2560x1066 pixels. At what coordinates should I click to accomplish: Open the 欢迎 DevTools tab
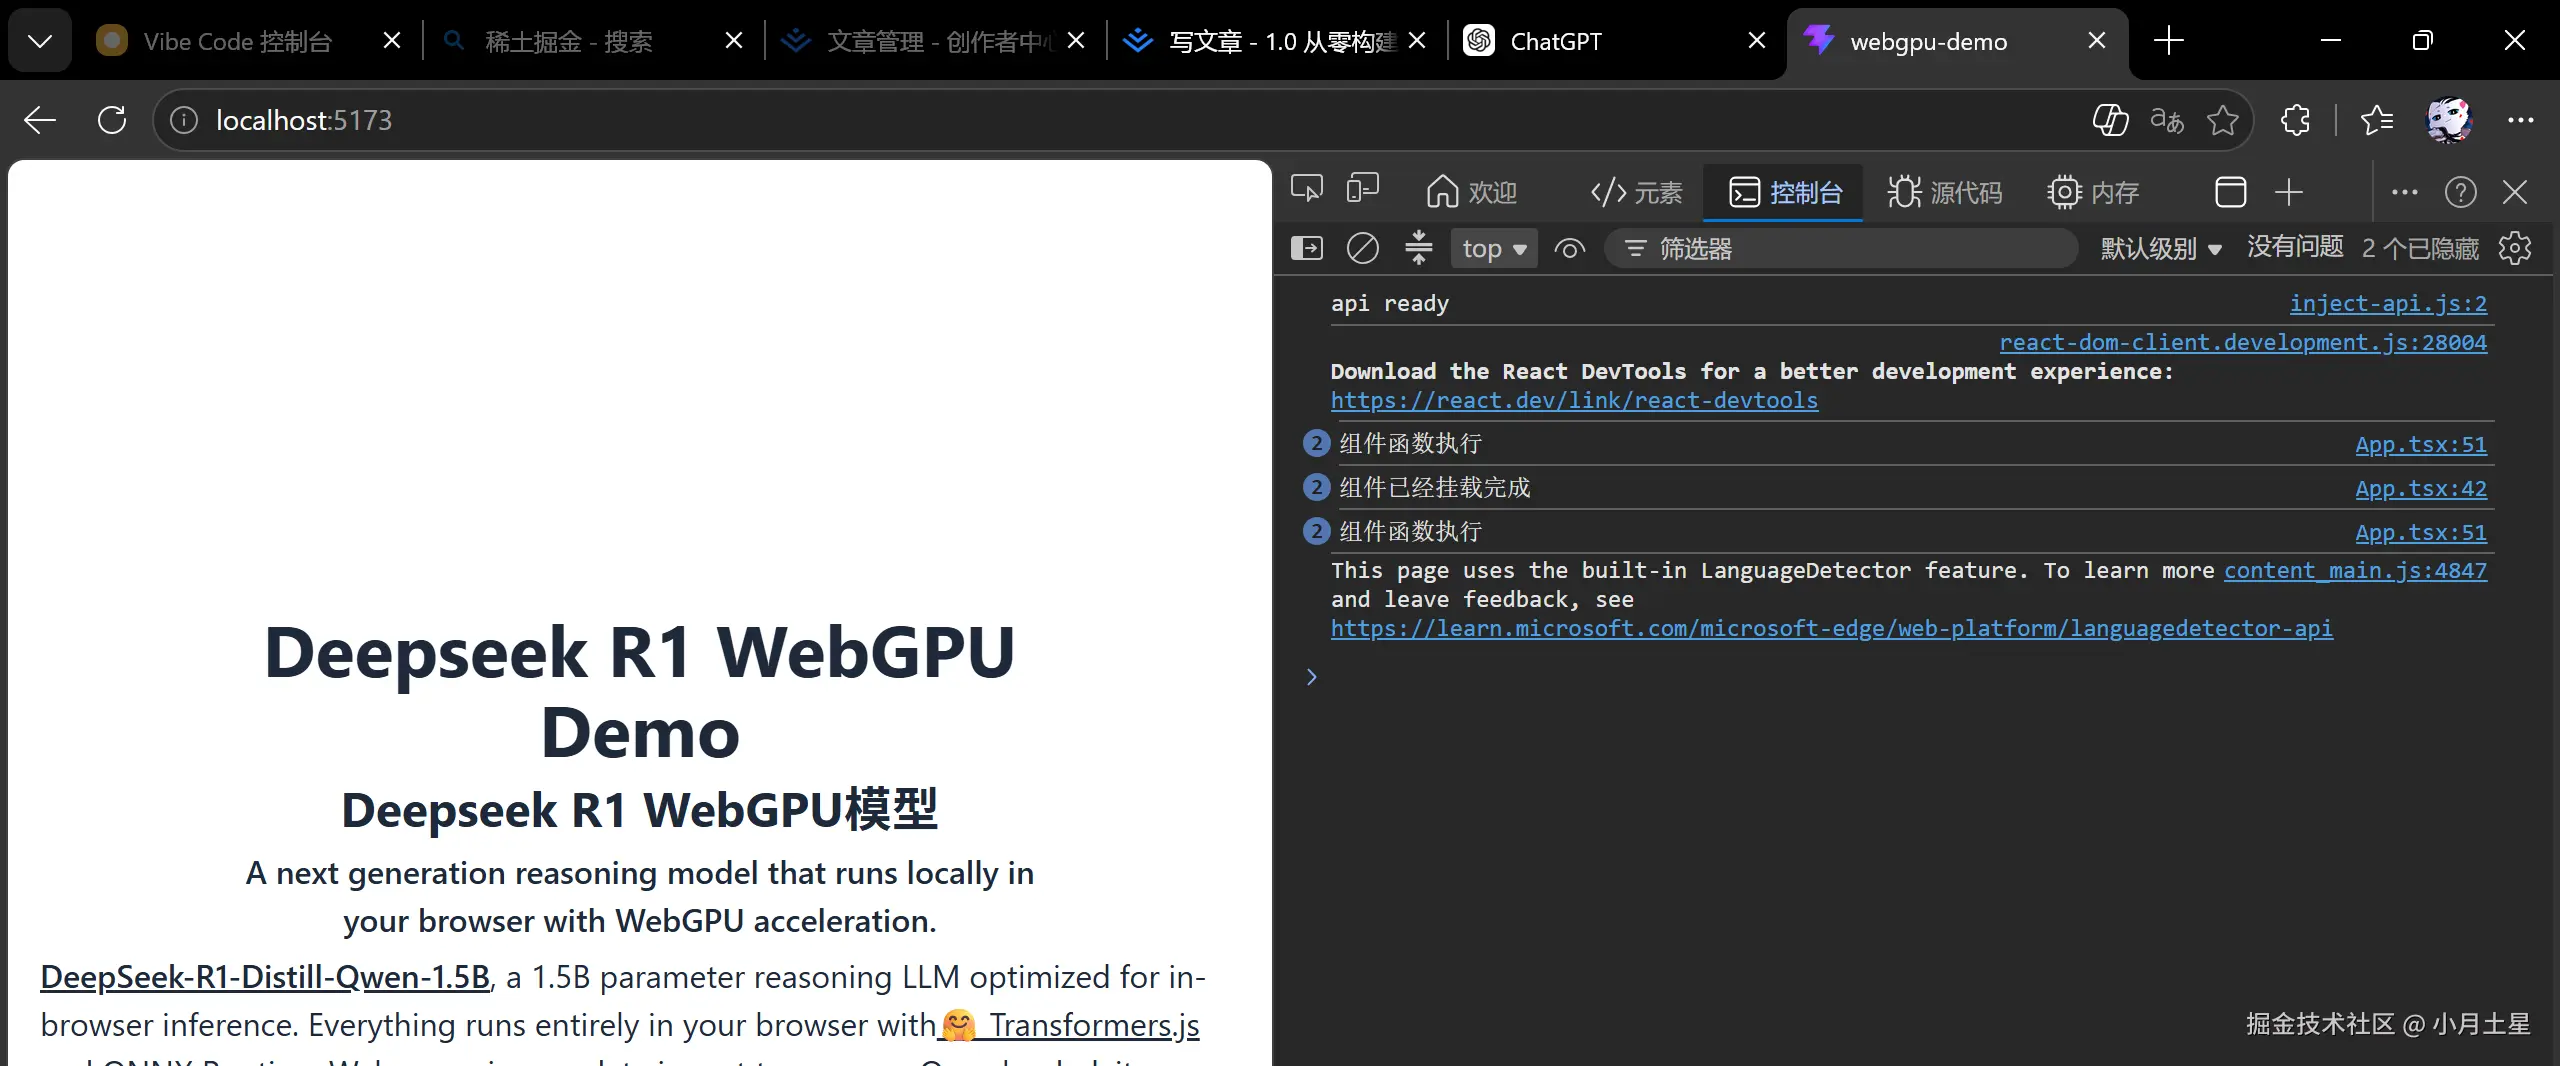pos(1472,192)
